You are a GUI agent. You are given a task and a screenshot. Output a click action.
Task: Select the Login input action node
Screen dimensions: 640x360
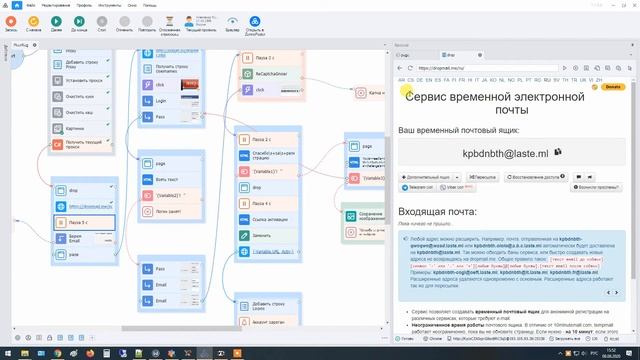pos(171,100)
